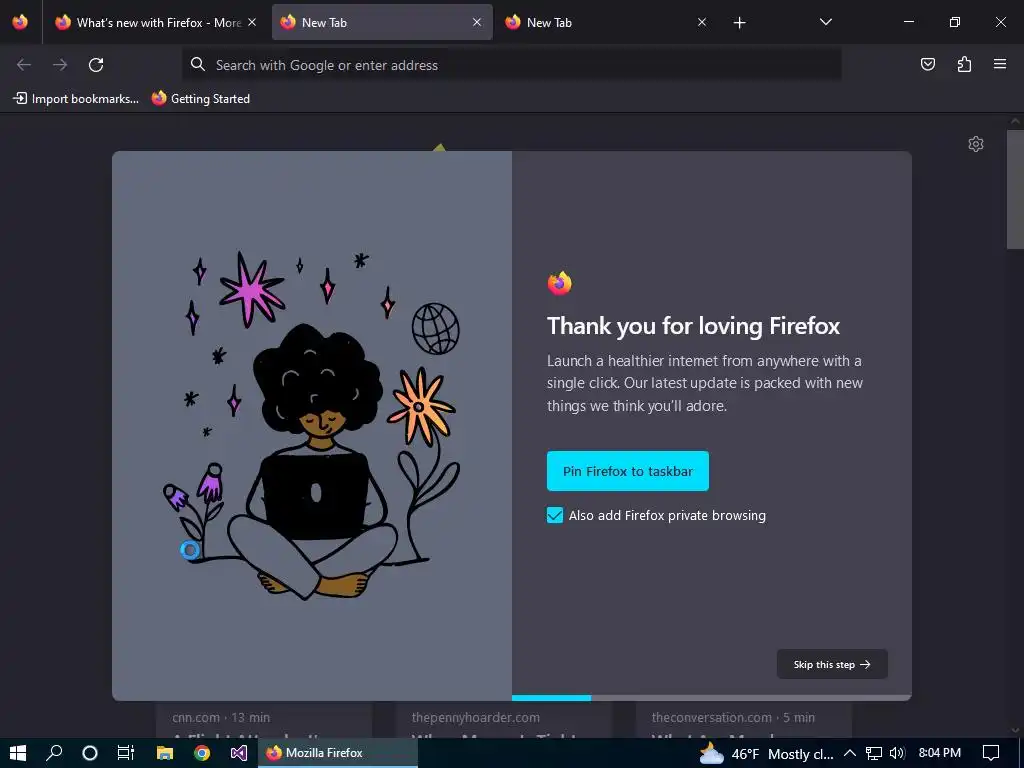Open the Getting Started bookmark

(x=201, y=99)
